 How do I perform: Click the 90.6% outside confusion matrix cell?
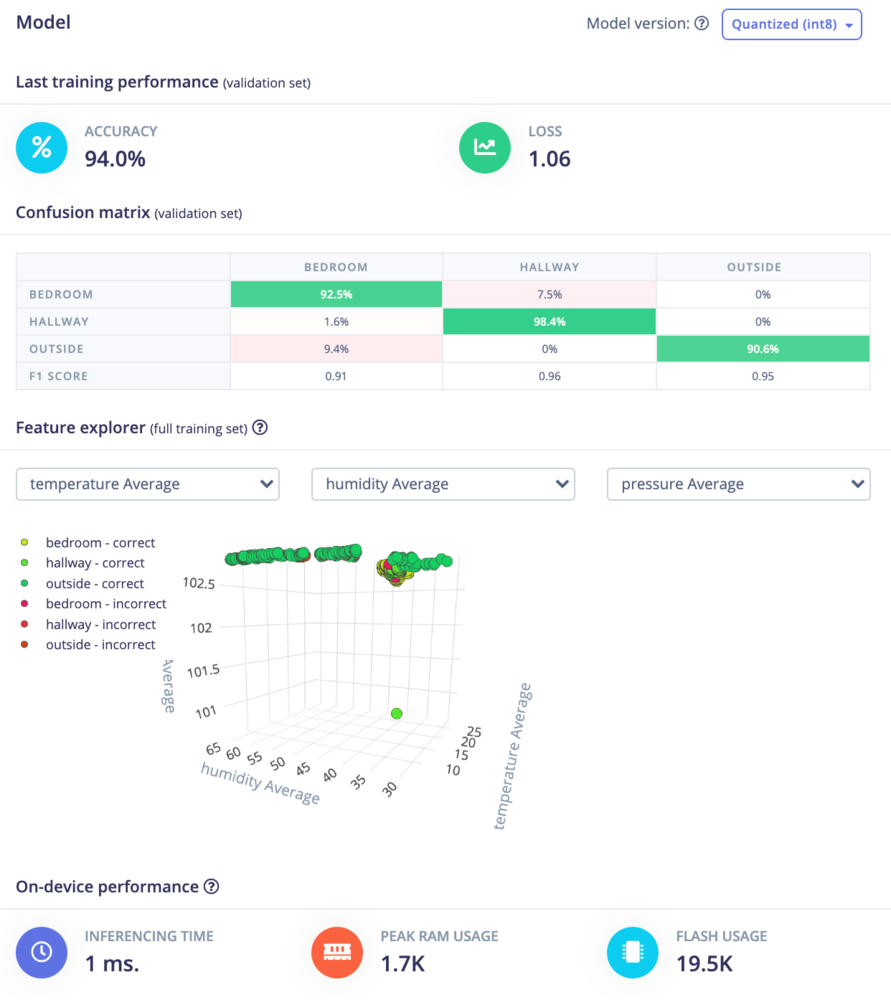click(763, 349)
